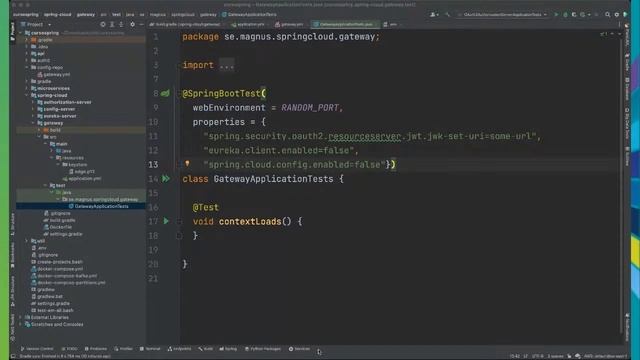Image resolution: width=640 pixels, height=360 pixels.
Task: Select se.magnus.springcloud.gateway package in tree
Action: pos(103,199)
